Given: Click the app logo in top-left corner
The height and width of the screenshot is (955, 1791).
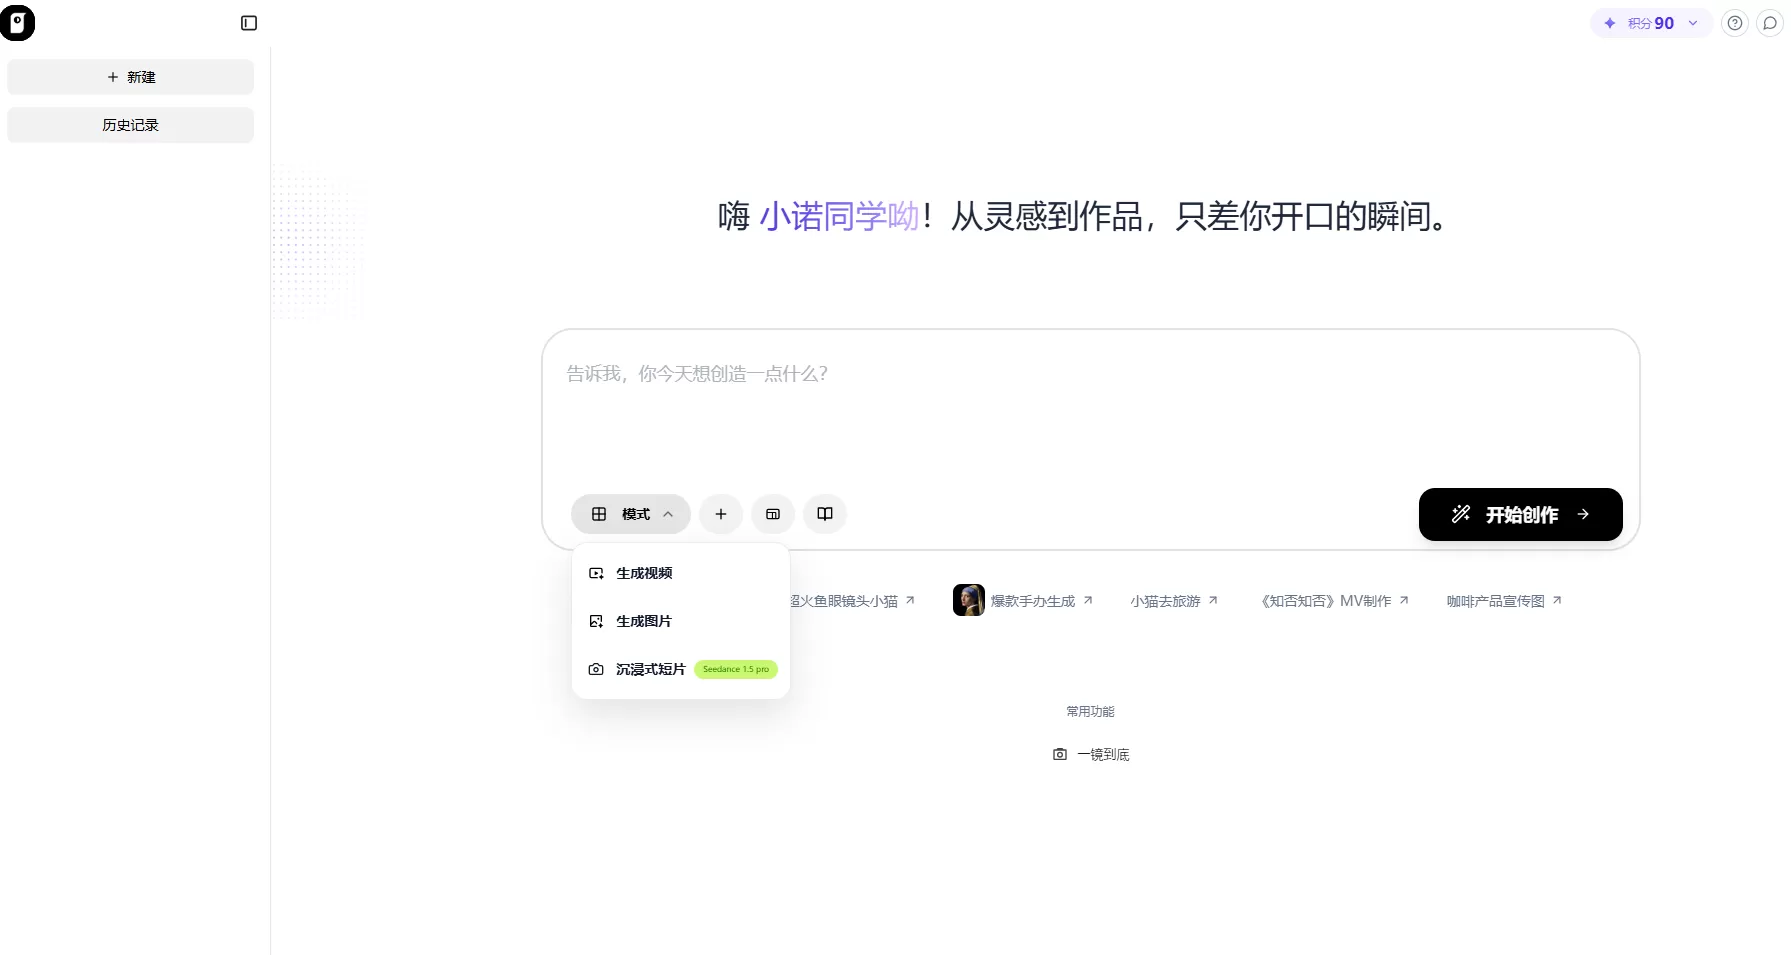Looking at the screenshot, I should click(18, 22).
